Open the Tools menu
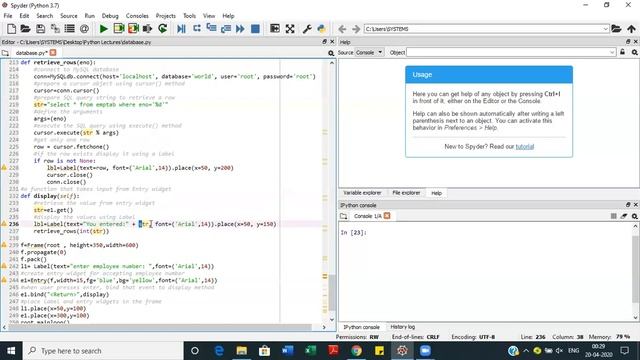 (189, 16)
